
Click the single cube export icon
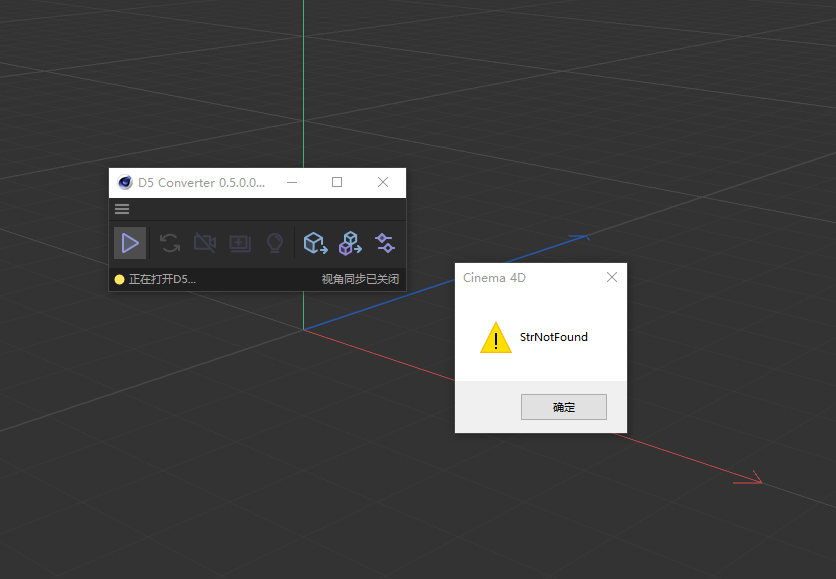[316, 243]
